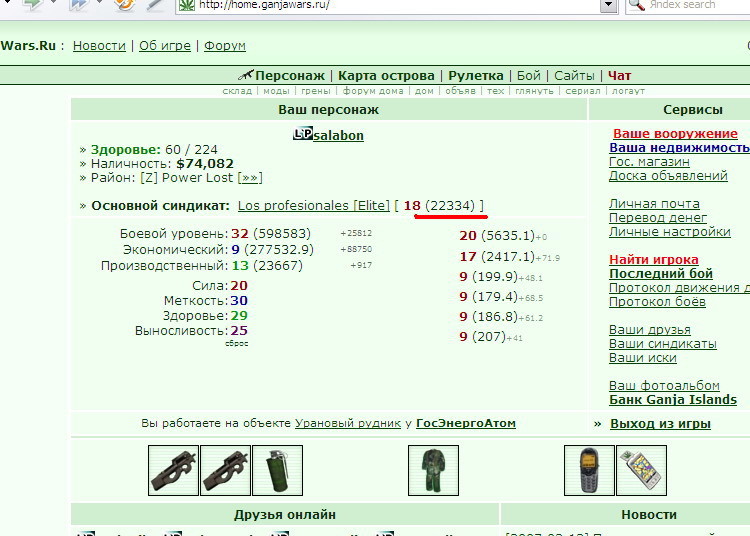Open Ваши синдикаты link
Viewport: 750px width, 536px height.
(663, 344)
